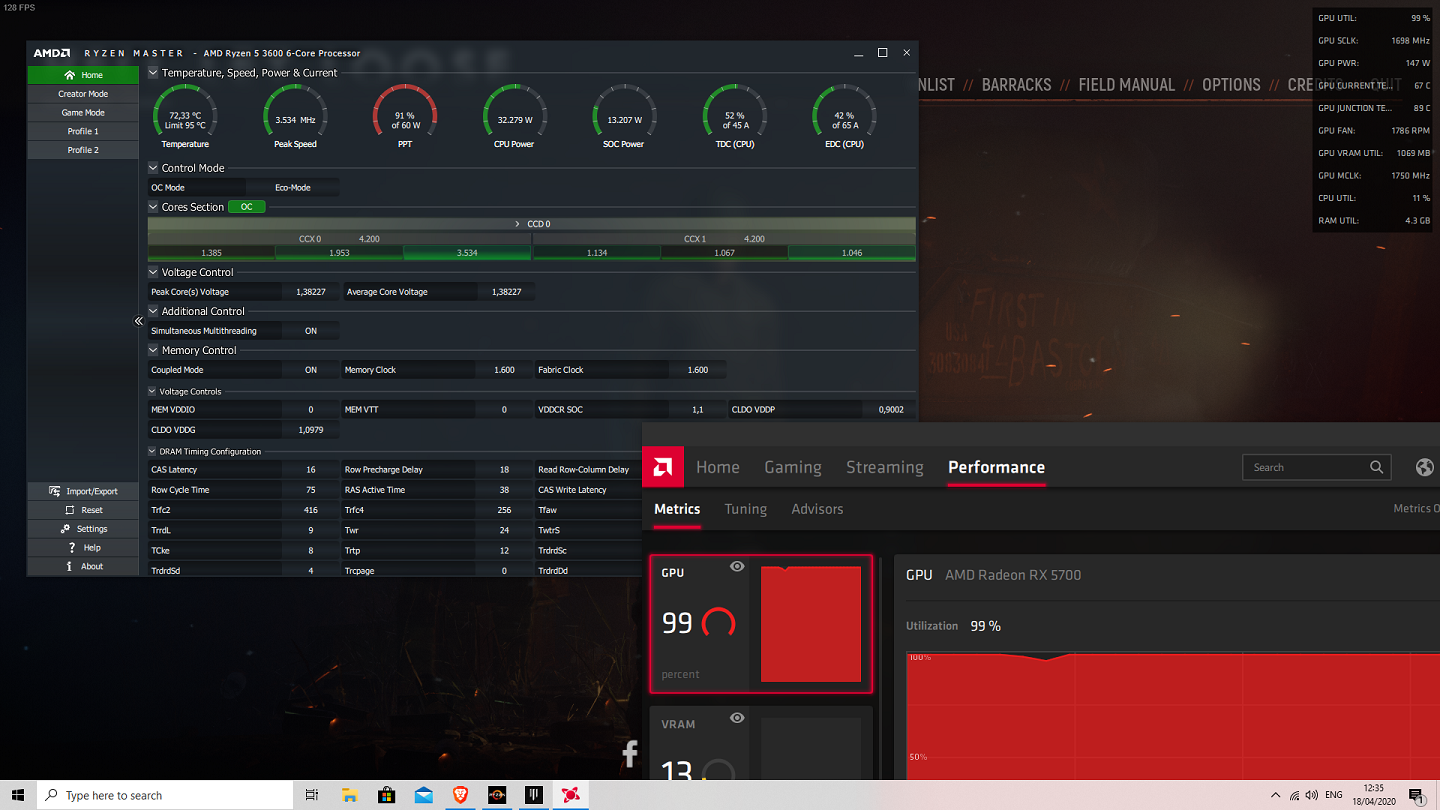Switch to the Tuning sub-tab
This screenshot has height=810, width=1440.
click(746, 509)
